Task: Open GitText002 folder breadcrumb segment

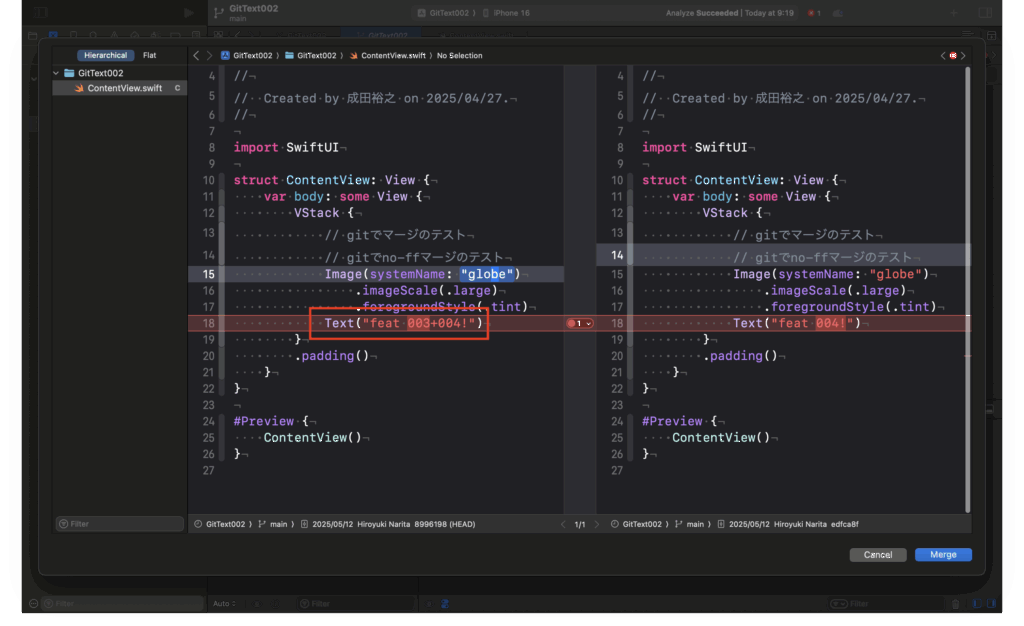Action: pyautogui.click(x=311, y=55)
